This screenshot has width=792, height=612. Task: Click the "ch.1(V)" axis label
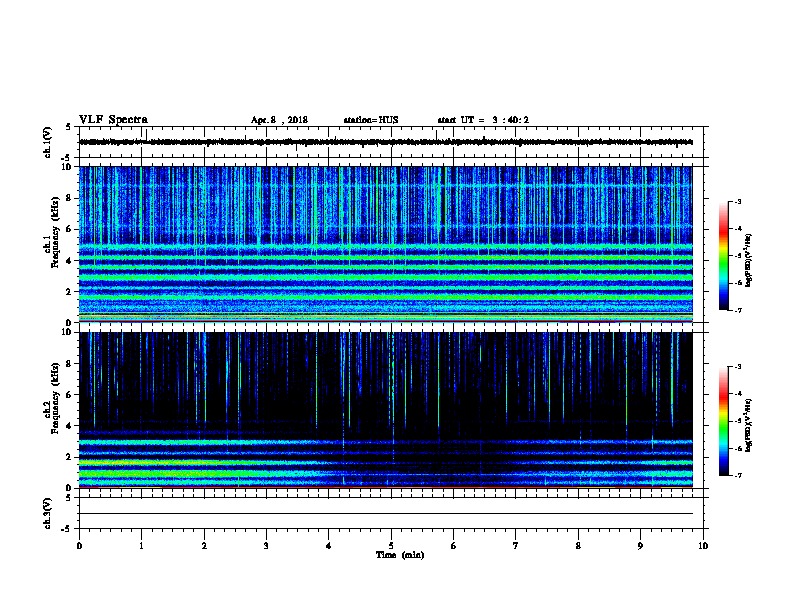click(47, 142)
